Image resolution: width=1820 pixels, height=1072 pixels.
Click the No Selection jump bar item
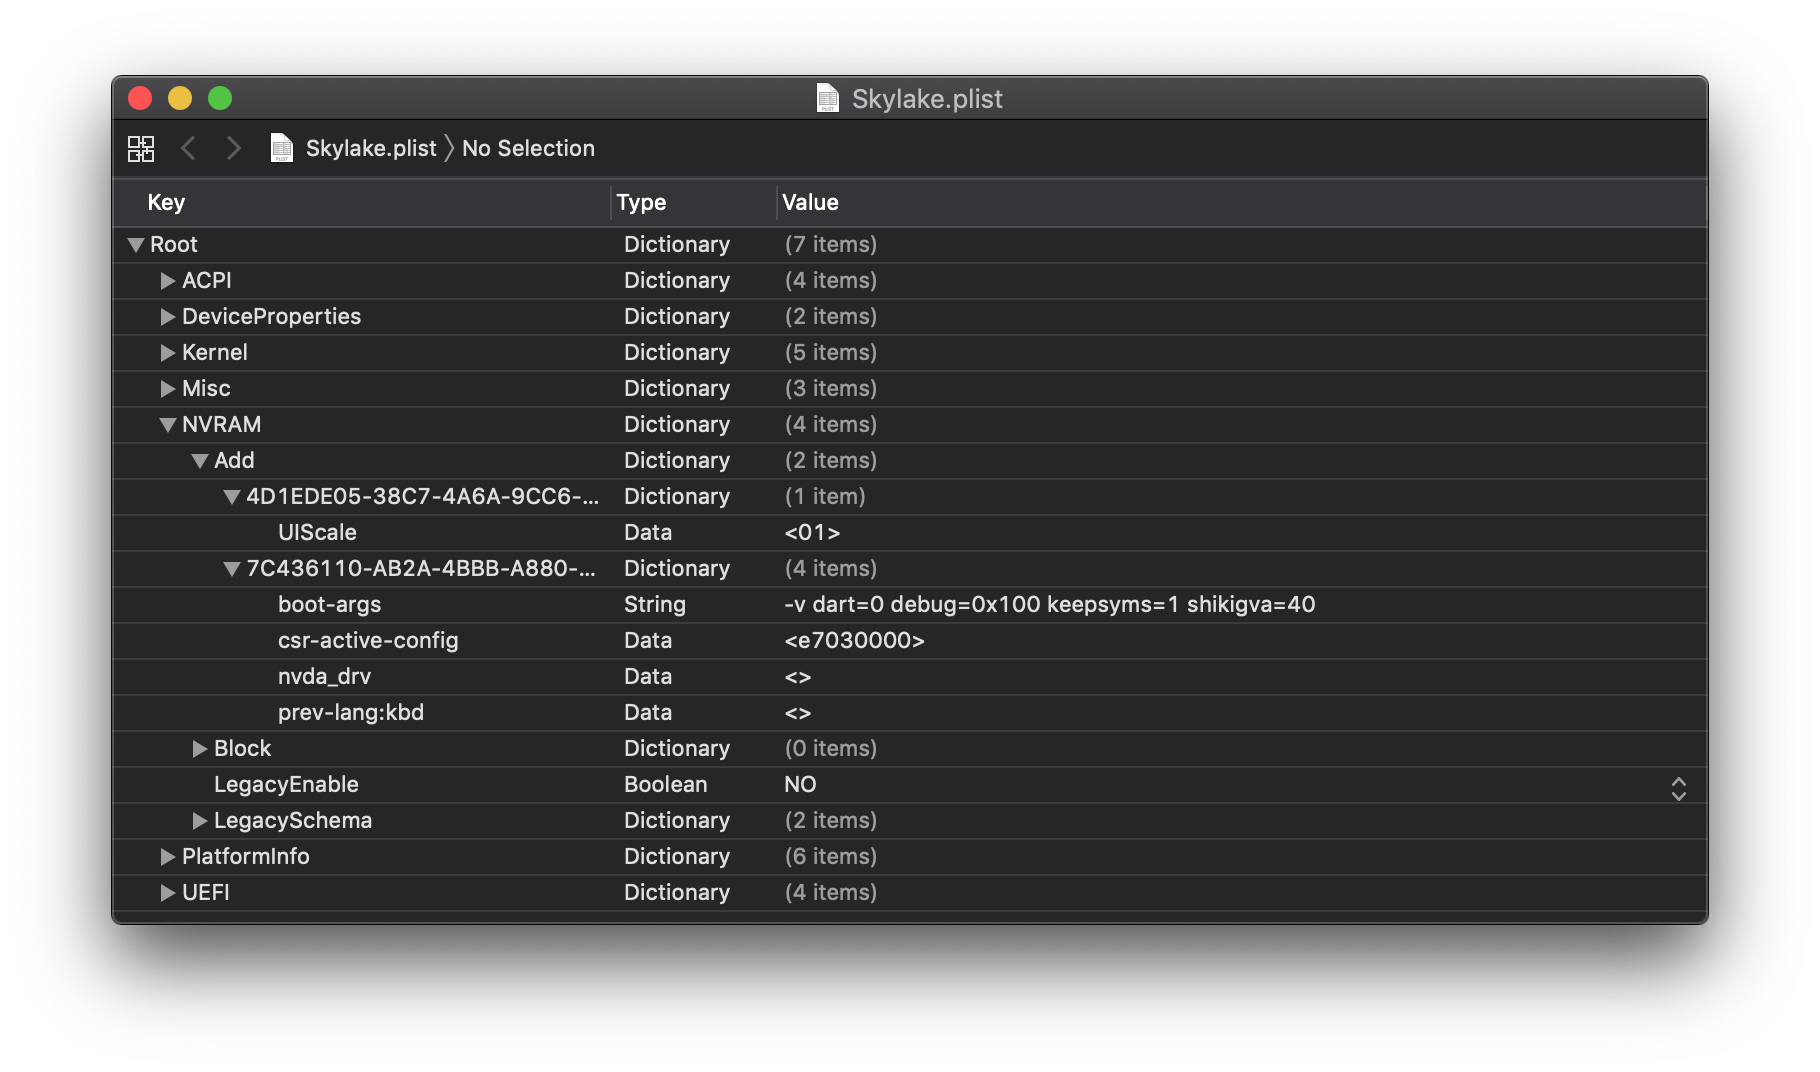528,148
